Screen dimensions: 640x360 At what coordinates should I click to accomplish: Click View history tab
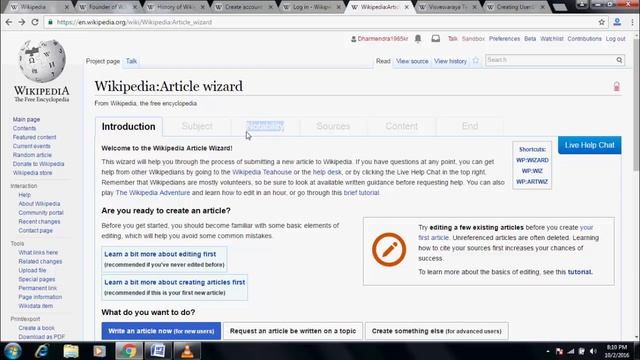click(x=450, y=61)
